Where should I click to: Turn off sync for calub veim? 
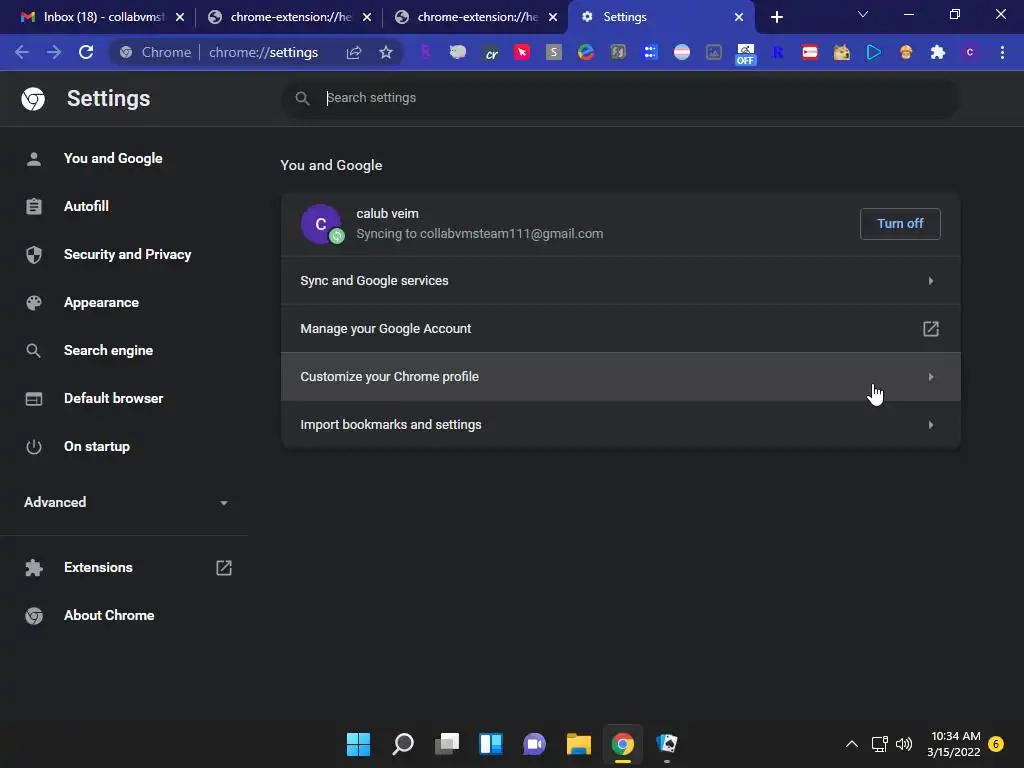coord(900,224)
